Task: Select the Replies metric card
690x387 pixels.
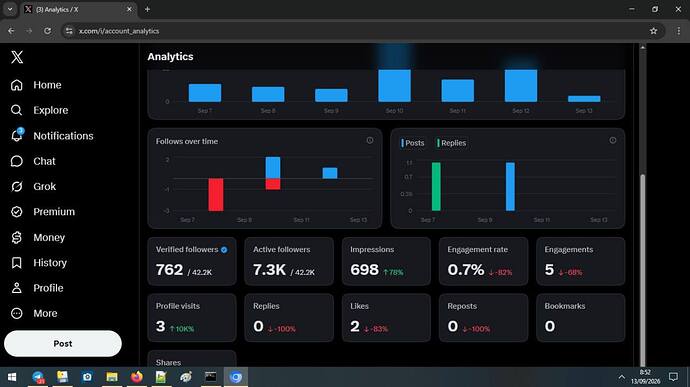Action: pos(289,318)
